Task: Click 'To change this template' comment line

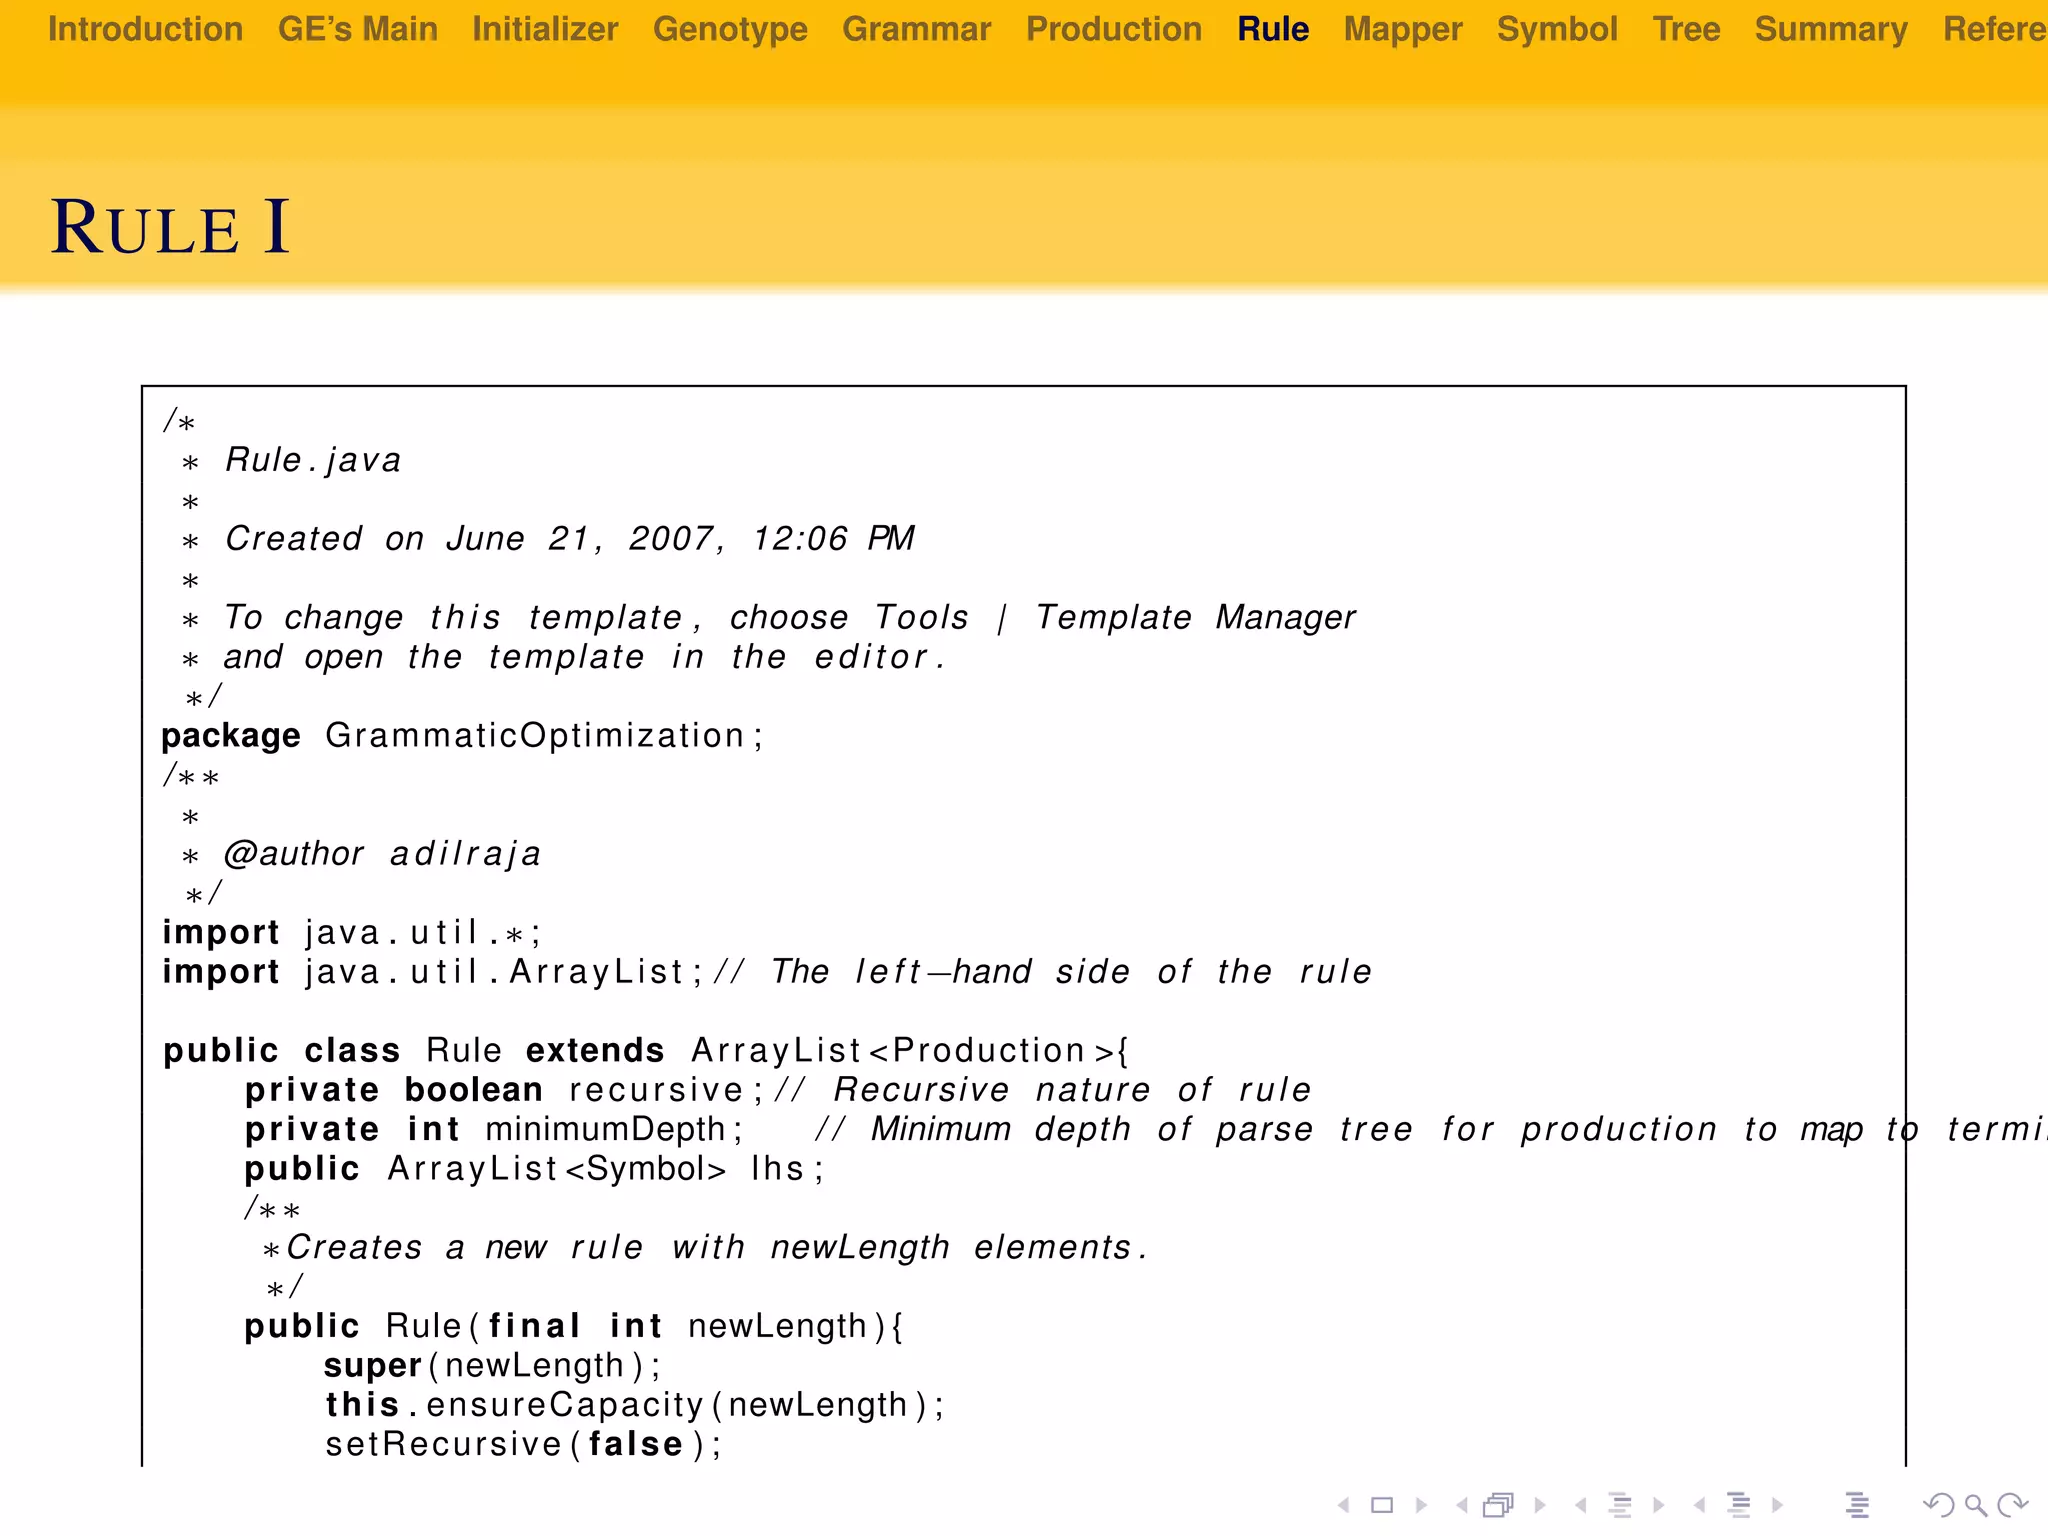Action: click(768, 618)
